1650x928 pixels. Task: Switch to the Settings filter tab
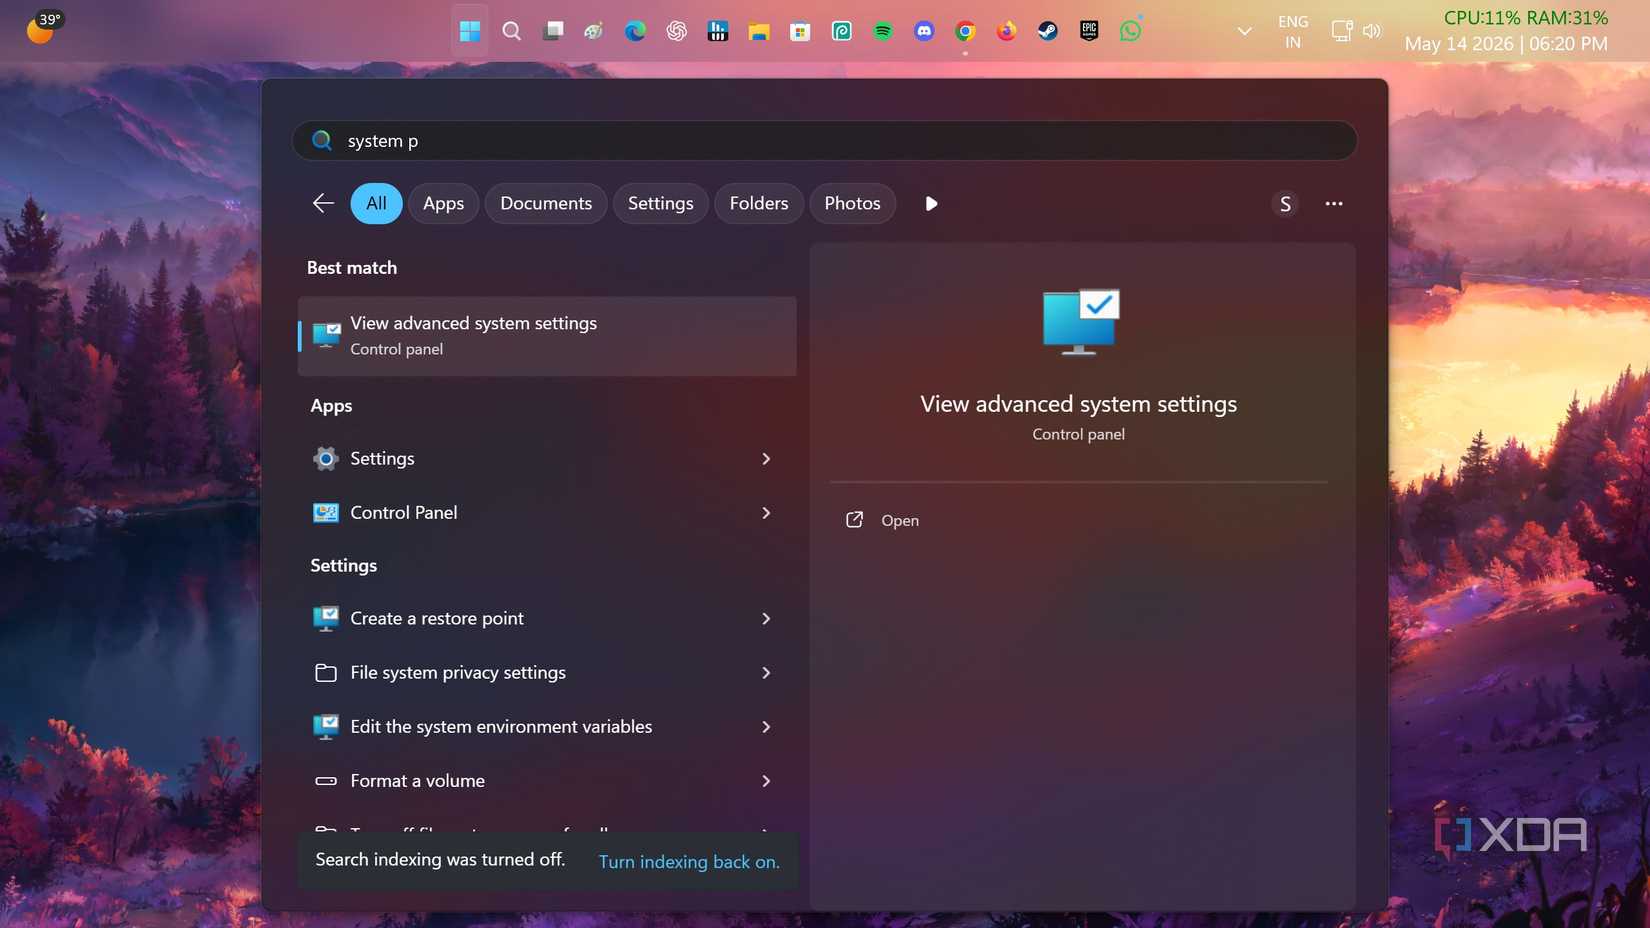coord(660,203)
